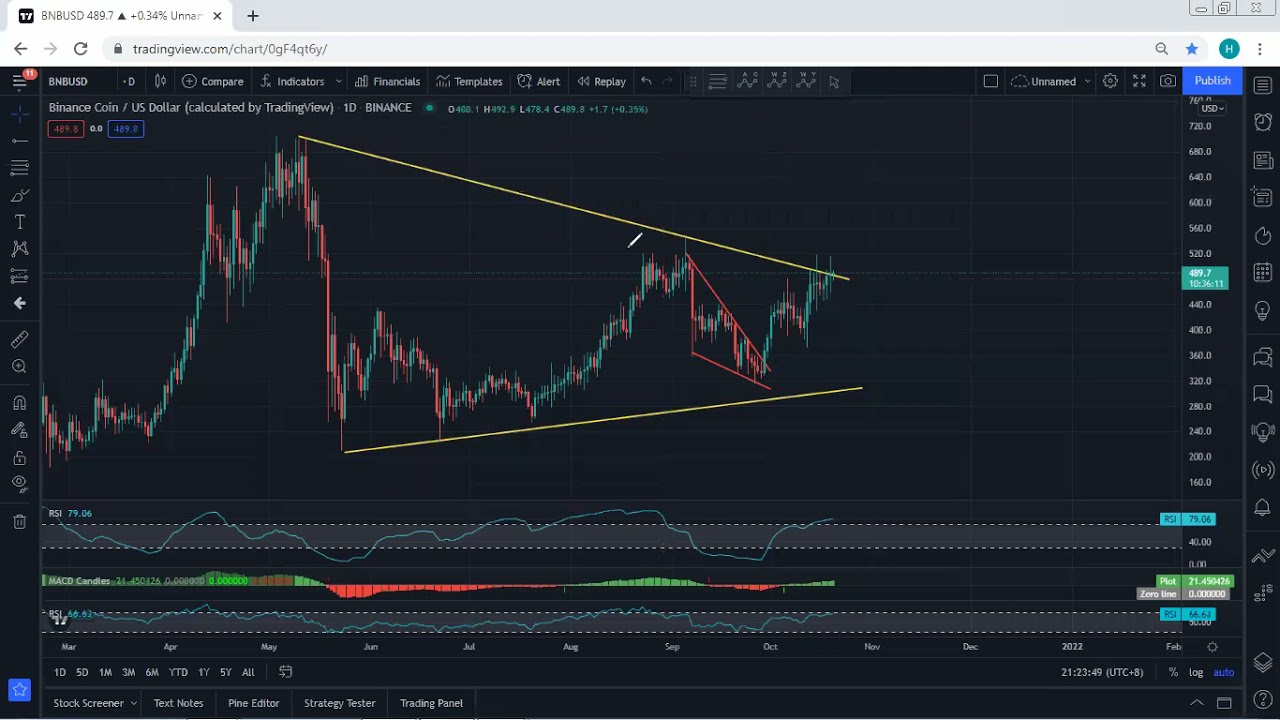The image size is (1280, 720).
Task: Open the D time interval dropdown
Action: [129, 81]
